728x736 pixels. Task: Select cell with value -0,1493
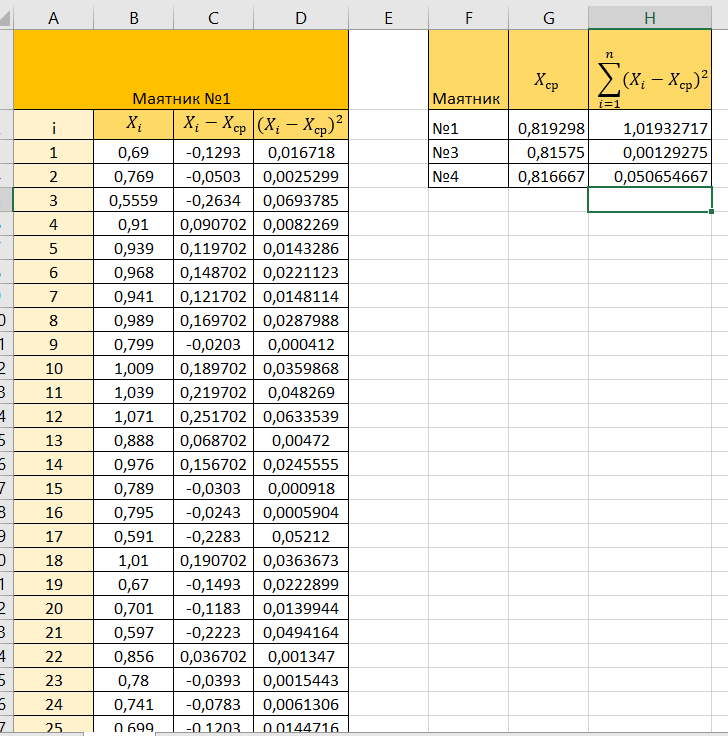coord(214,584)
